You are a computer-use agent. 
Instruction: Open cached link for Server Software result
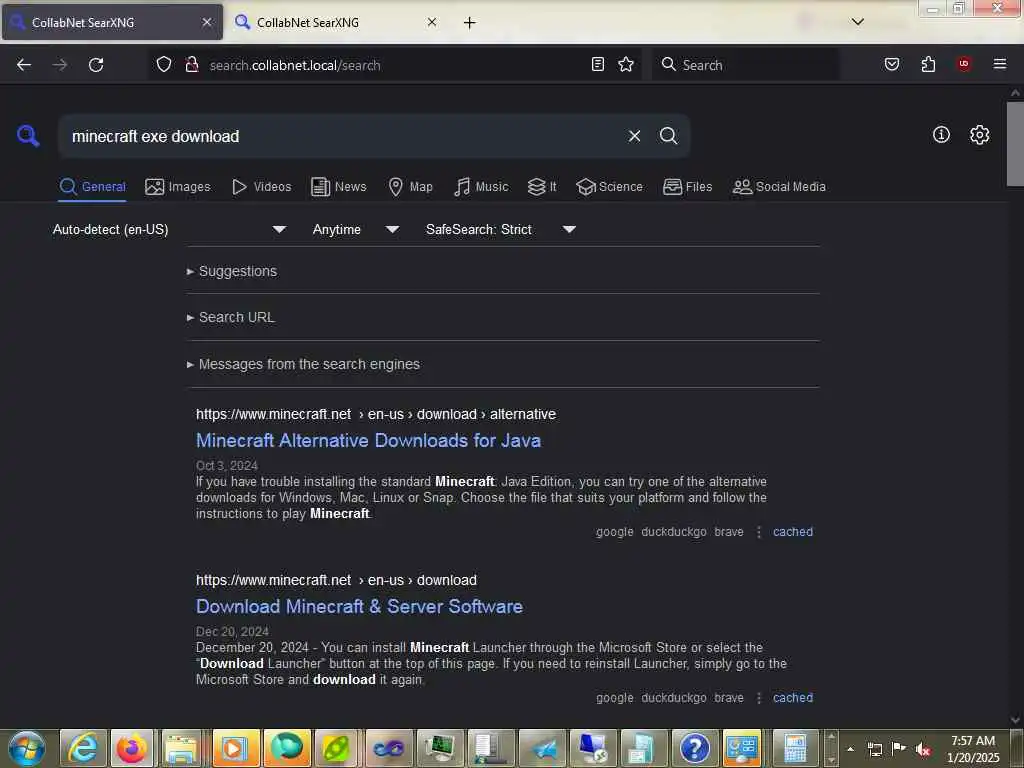pos(793,697)
